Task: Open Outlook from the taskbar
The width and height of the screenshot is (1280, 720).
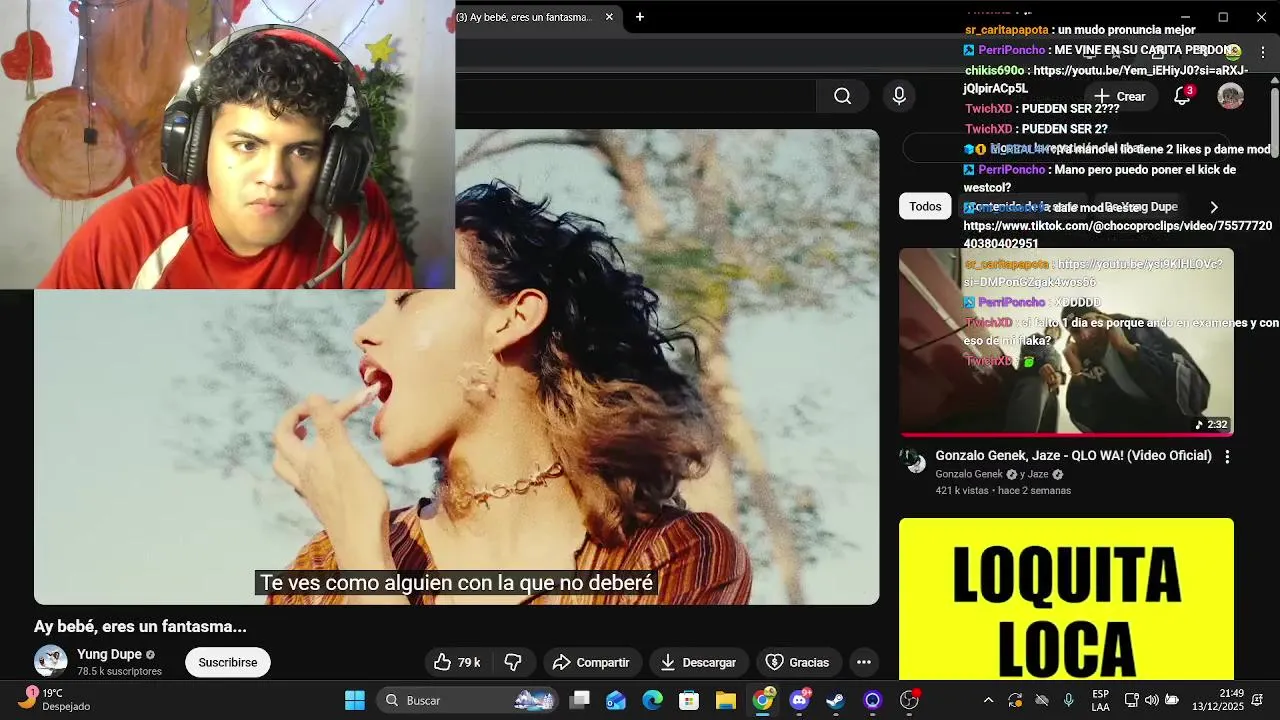Action: coord(616,700)
